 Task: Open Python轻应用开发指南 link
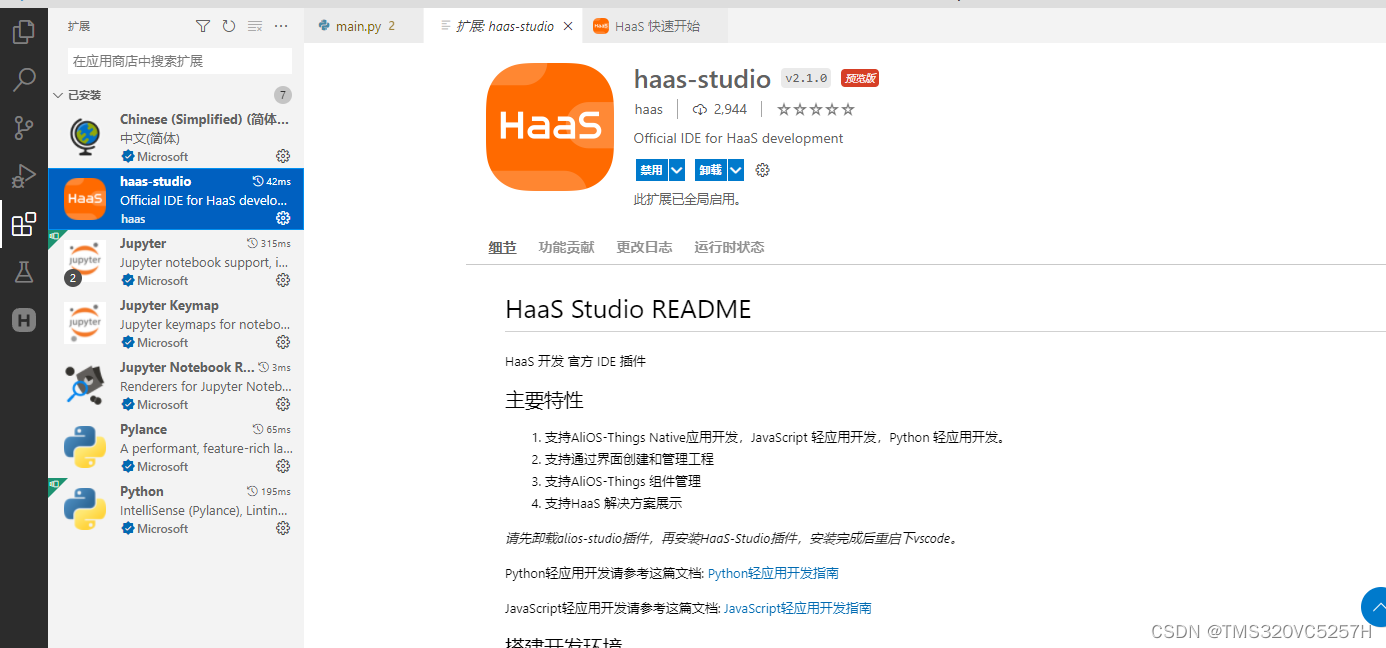click(773, 573)
